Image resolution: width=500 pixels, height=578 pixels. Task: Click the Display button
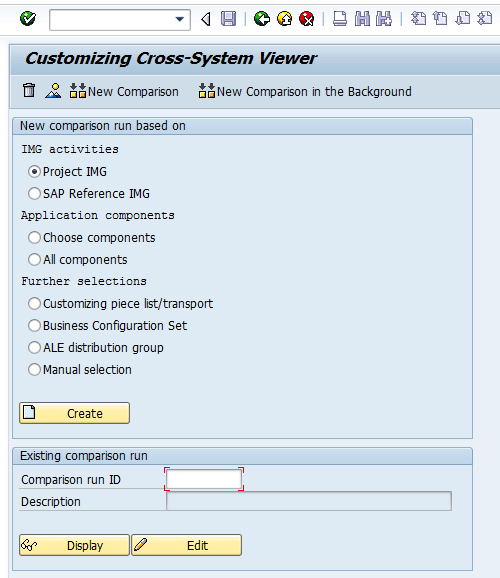tap(74, 545)
